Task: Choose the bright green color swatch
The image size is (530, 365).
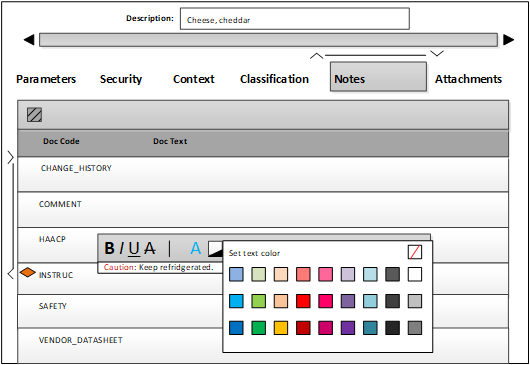Action: pos(259,301)
